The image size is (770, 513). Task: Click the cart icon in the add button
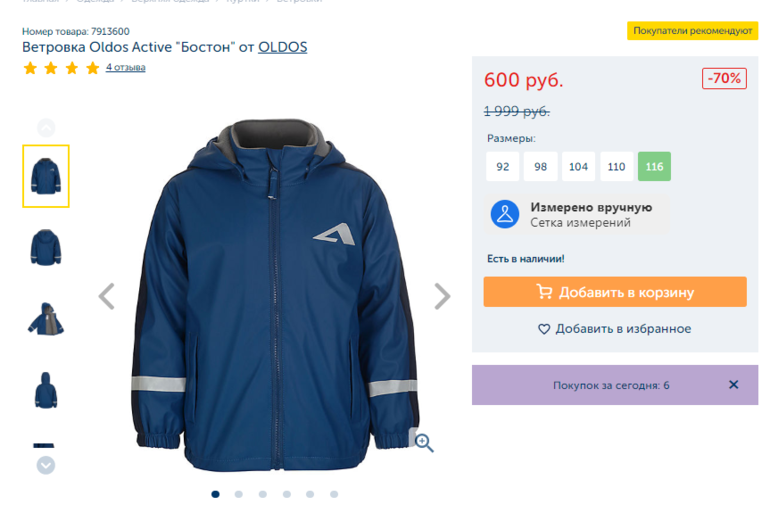pos(544,292)
